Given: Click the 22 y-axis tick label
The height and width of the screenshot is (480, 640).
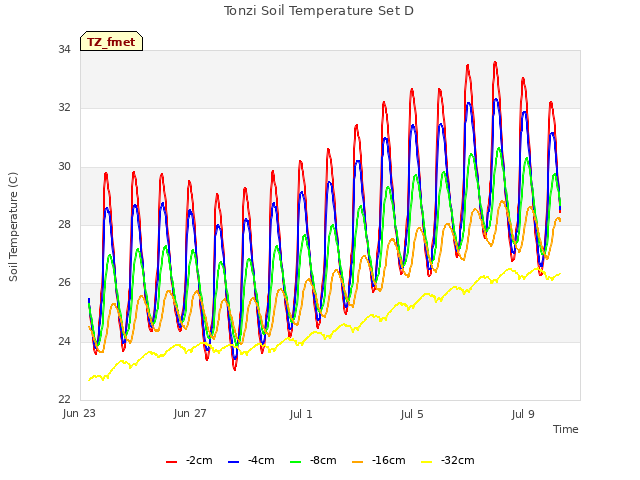Looking at the screenshot, I should click(64, 399).
